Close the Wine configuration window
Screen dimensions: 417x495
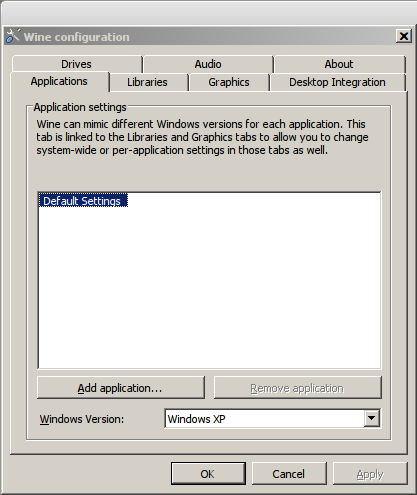[x=404, y=36]
